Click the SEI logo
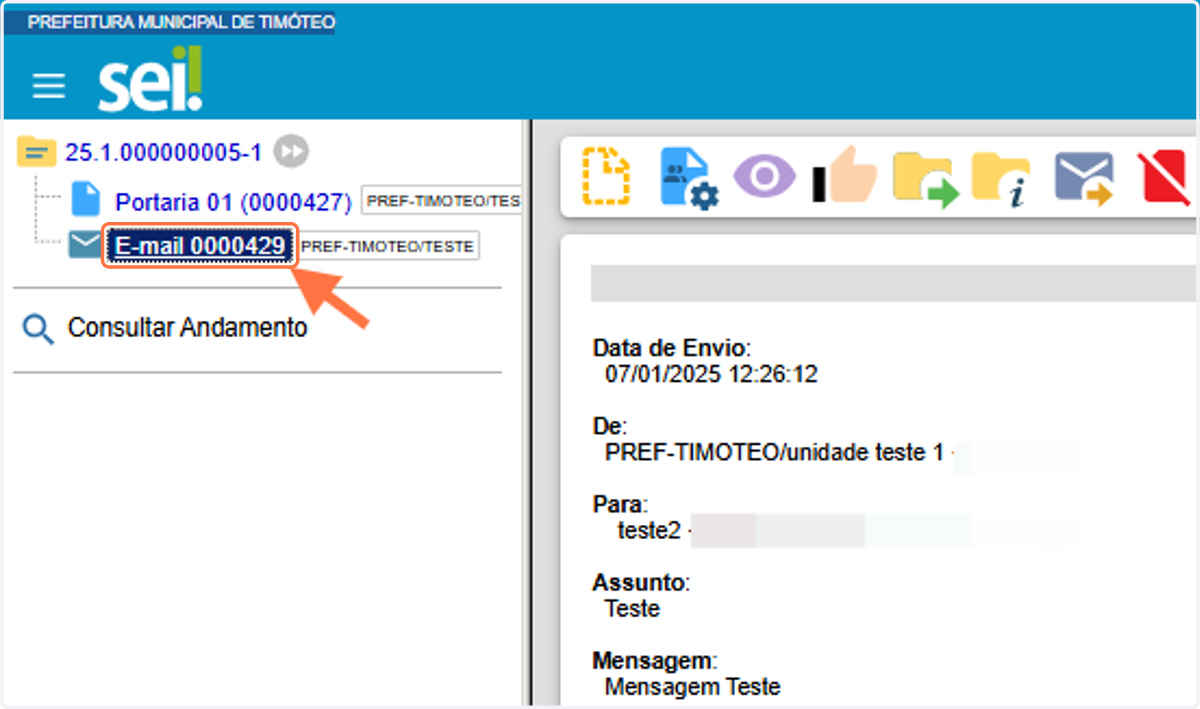Image resolution: width=1200 pixels, height=709 pixels. click(149, 80)
